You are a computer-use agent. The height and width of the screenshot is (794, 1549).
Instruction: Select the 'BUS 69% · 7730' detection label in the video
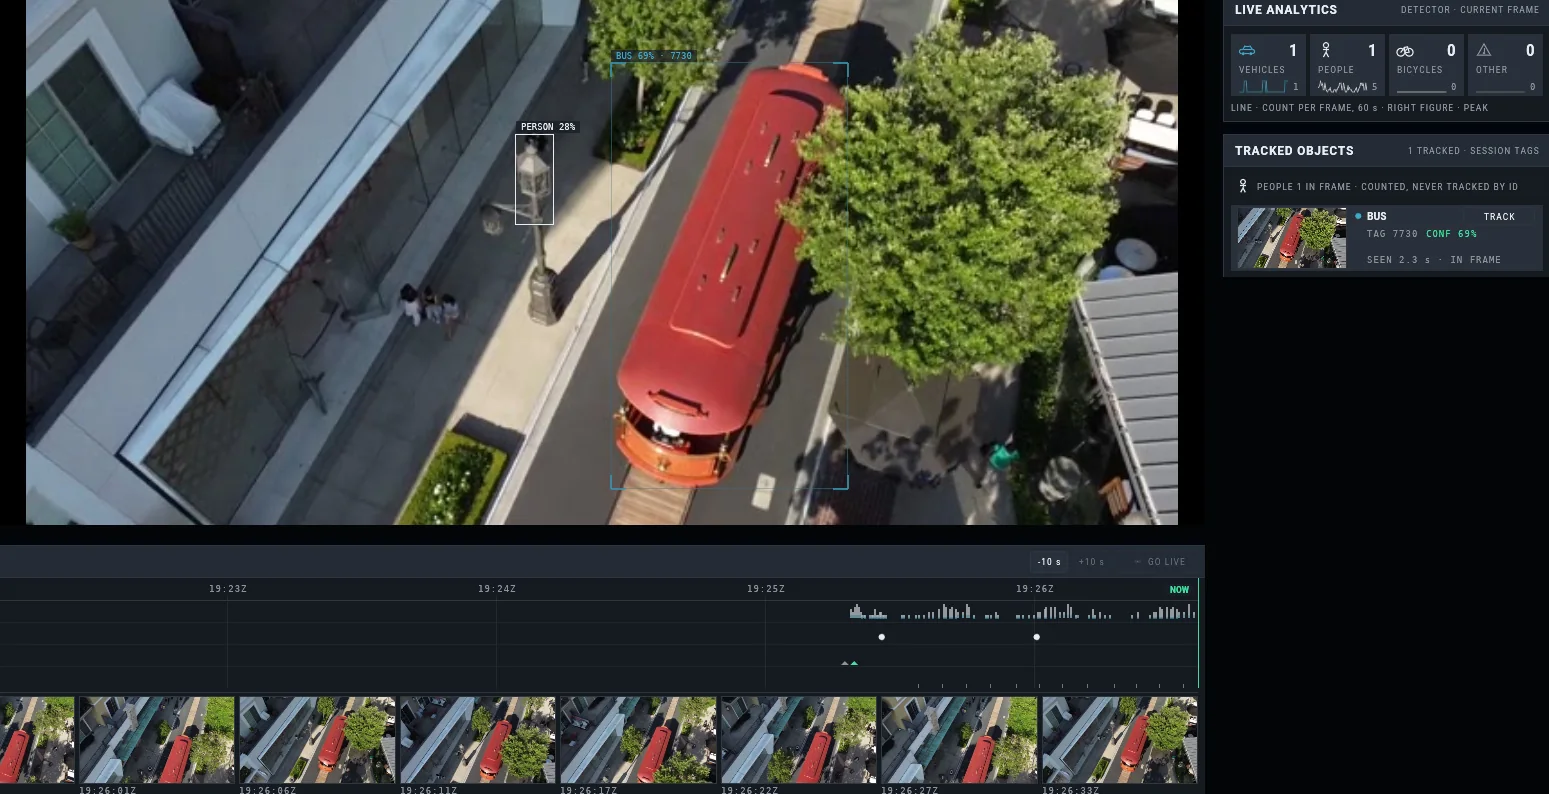(x=654, y=56)
